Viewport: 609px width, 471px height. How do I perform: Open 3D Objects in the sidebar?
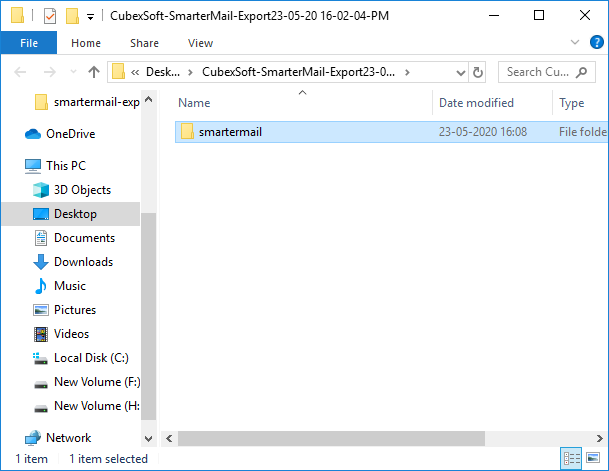(x=82, y=190)
